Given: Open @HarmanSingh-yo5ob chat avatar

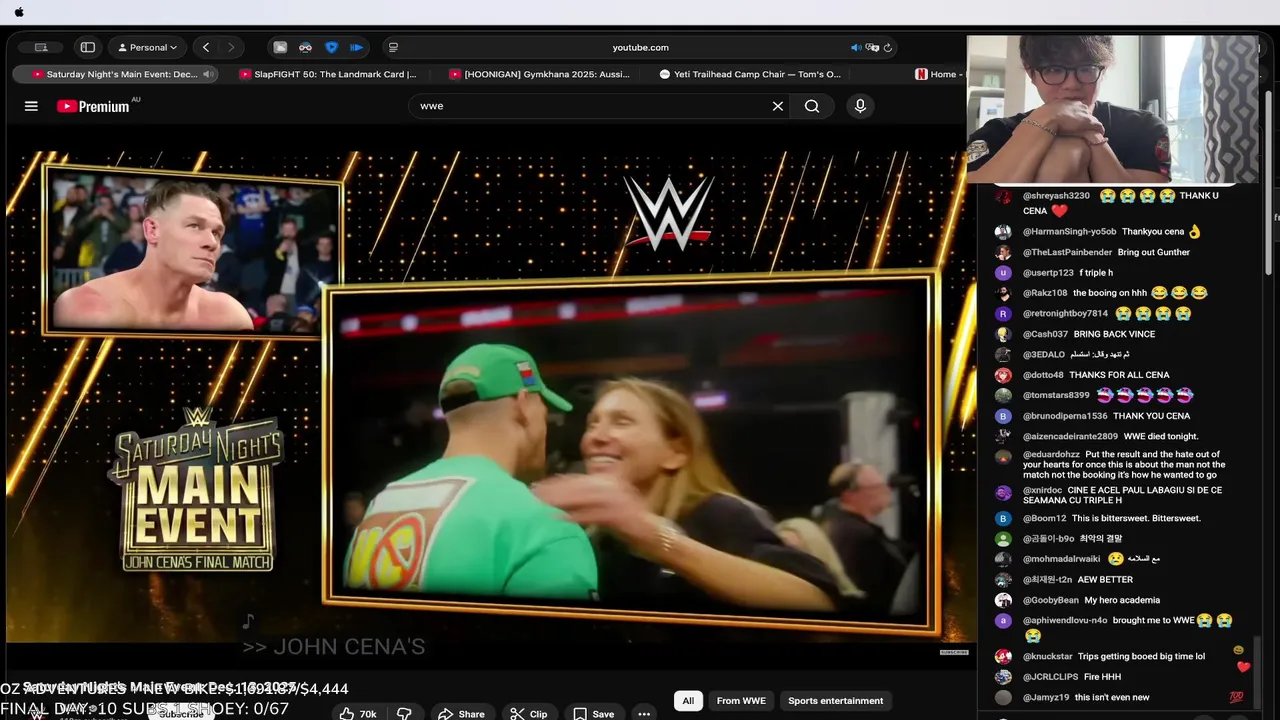Looking at the screenshot, I should (1003, 232).
